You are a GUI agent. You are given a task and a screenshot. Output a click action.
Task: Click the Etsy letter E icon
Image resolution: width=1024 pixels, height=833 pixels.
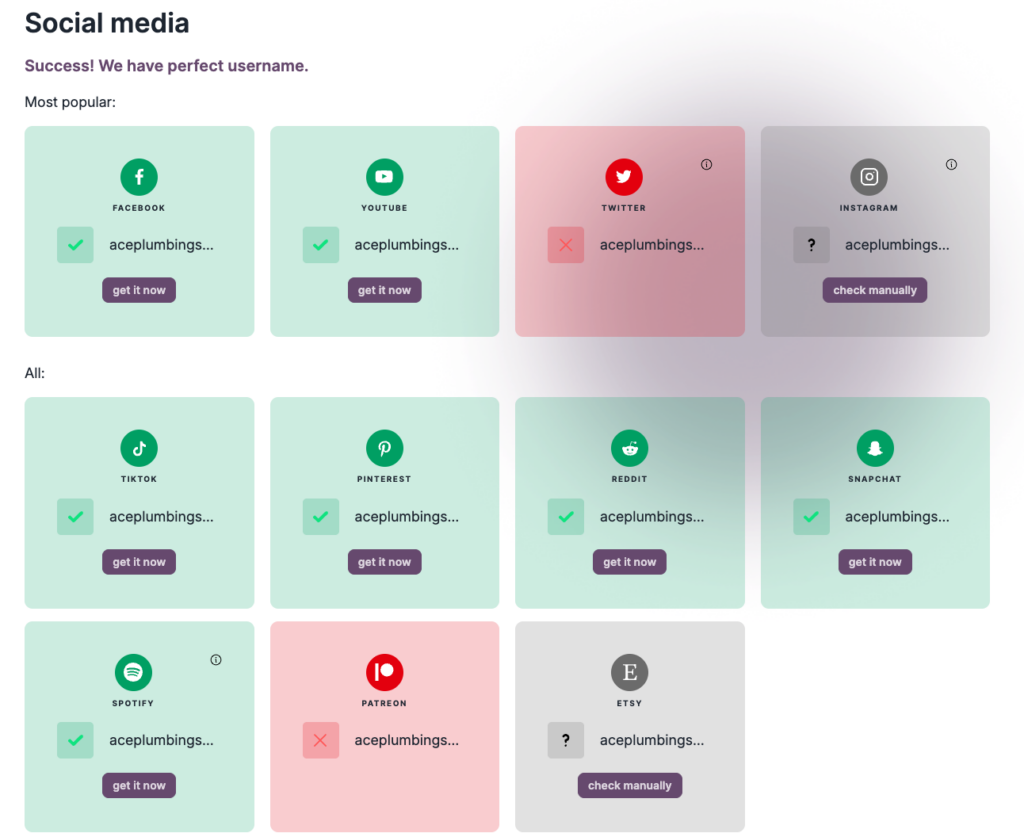630,672
